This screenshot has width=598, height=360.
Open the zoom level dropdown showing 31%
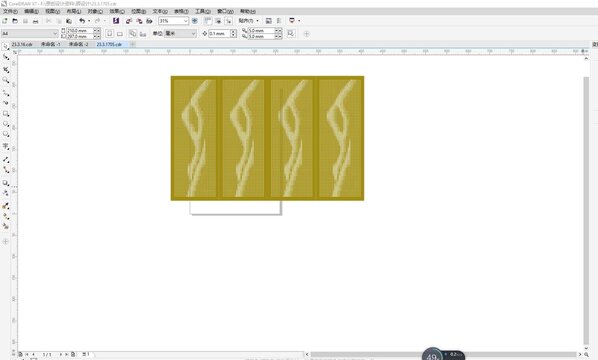coord(174,21)
